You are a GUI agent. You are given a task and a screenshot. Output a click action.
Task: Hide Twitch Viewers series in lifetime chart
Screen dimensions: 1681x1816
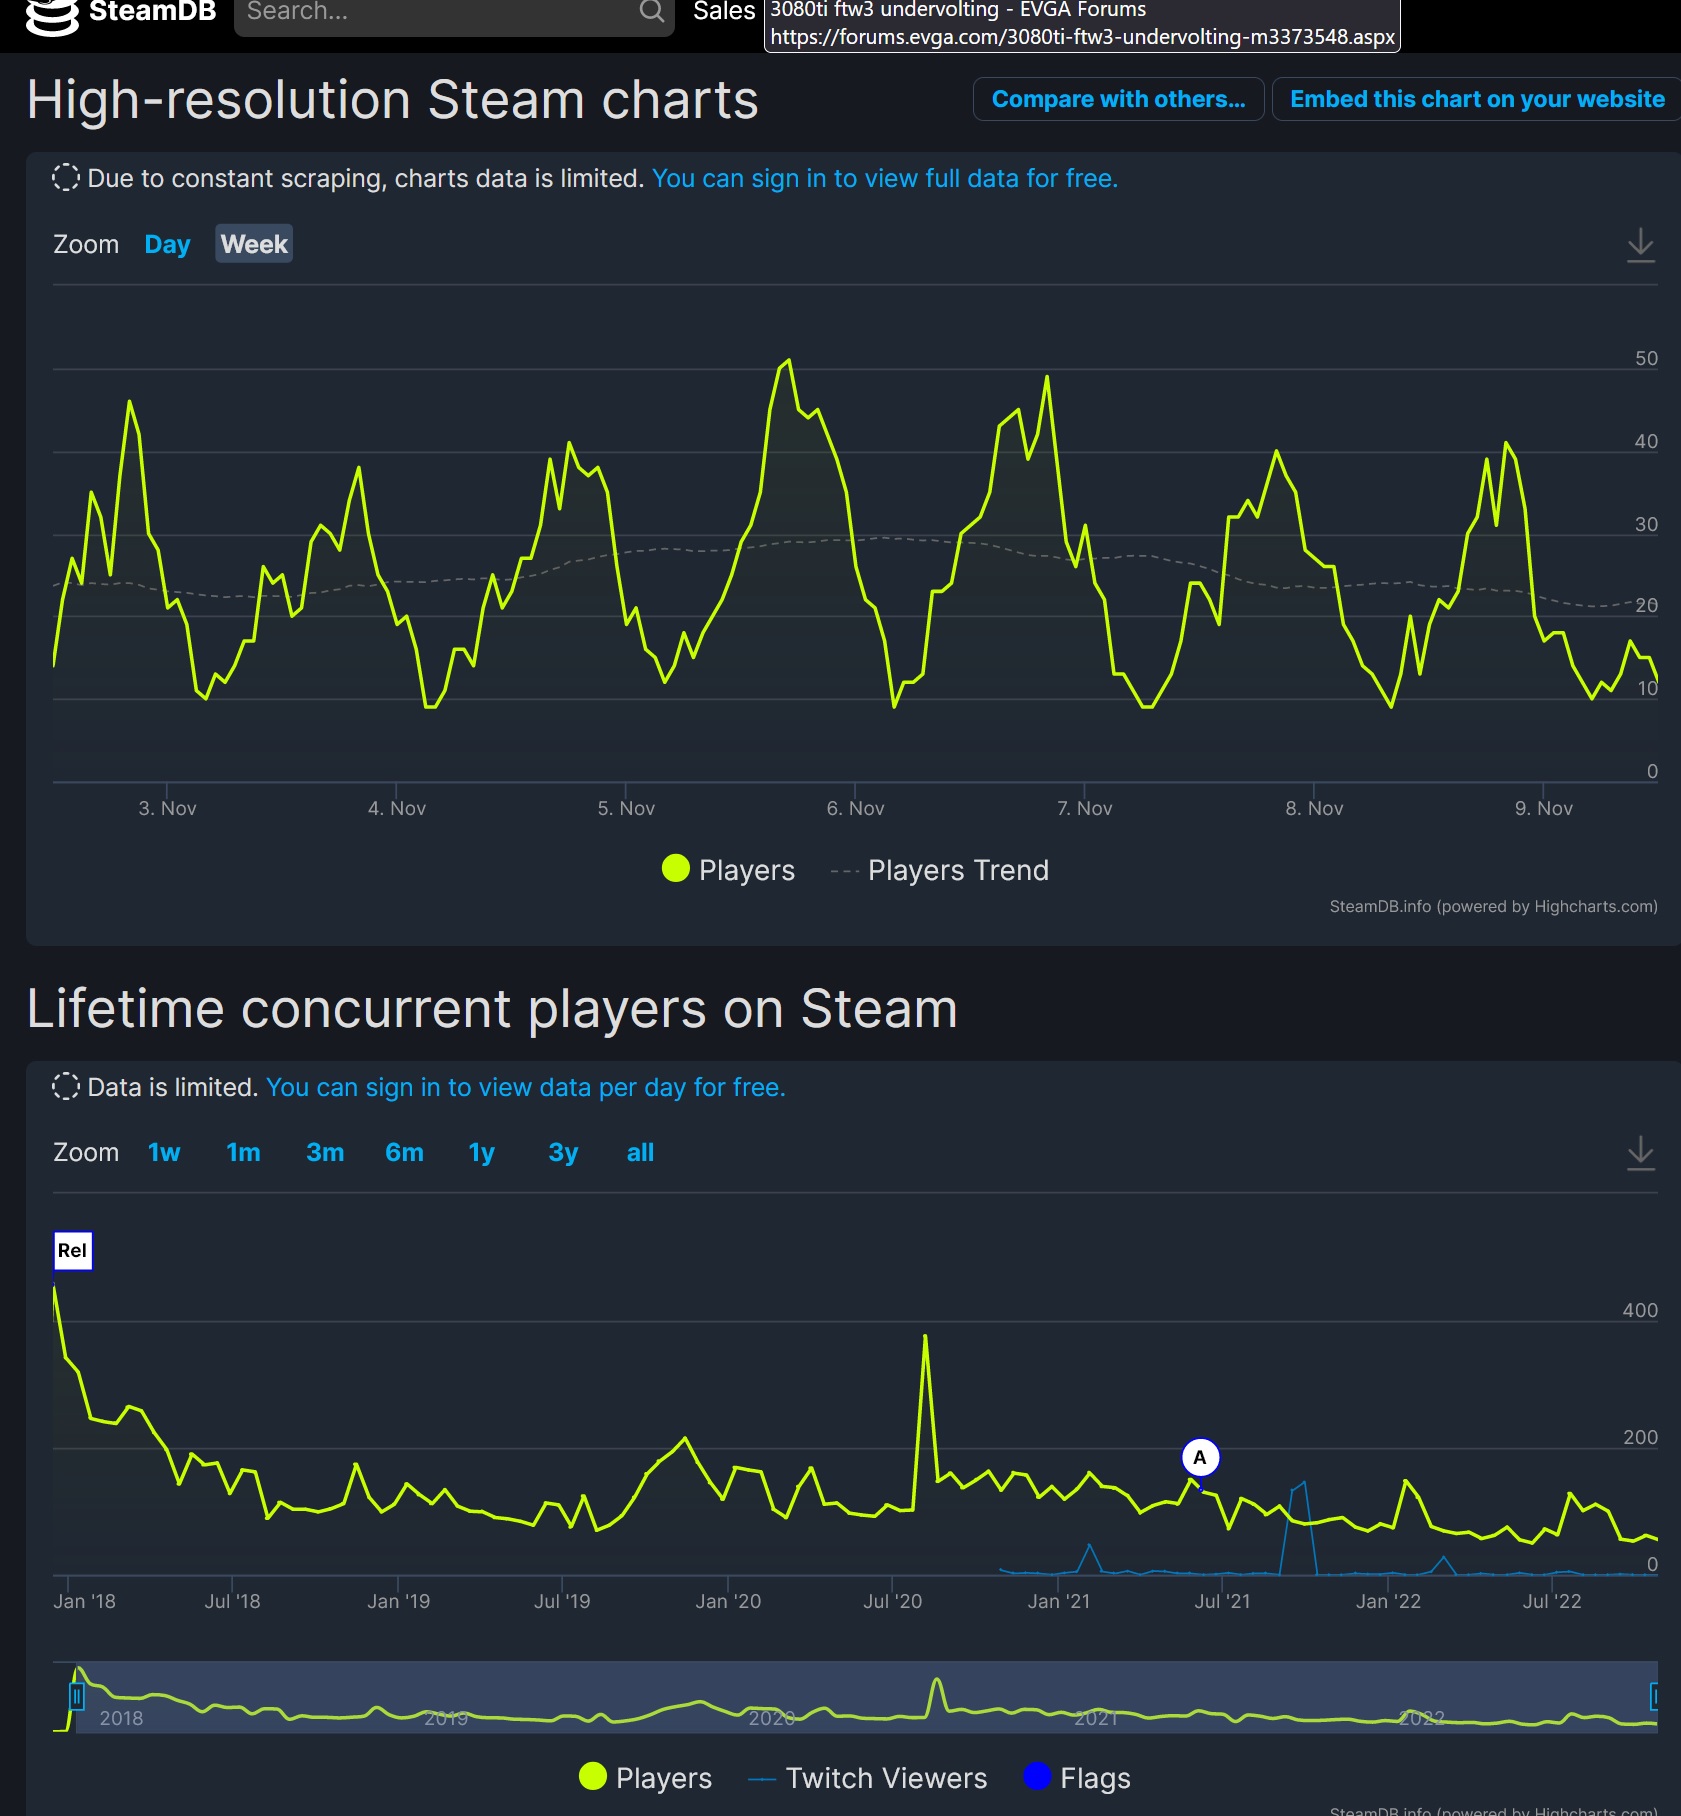(x=868, y=1778)
